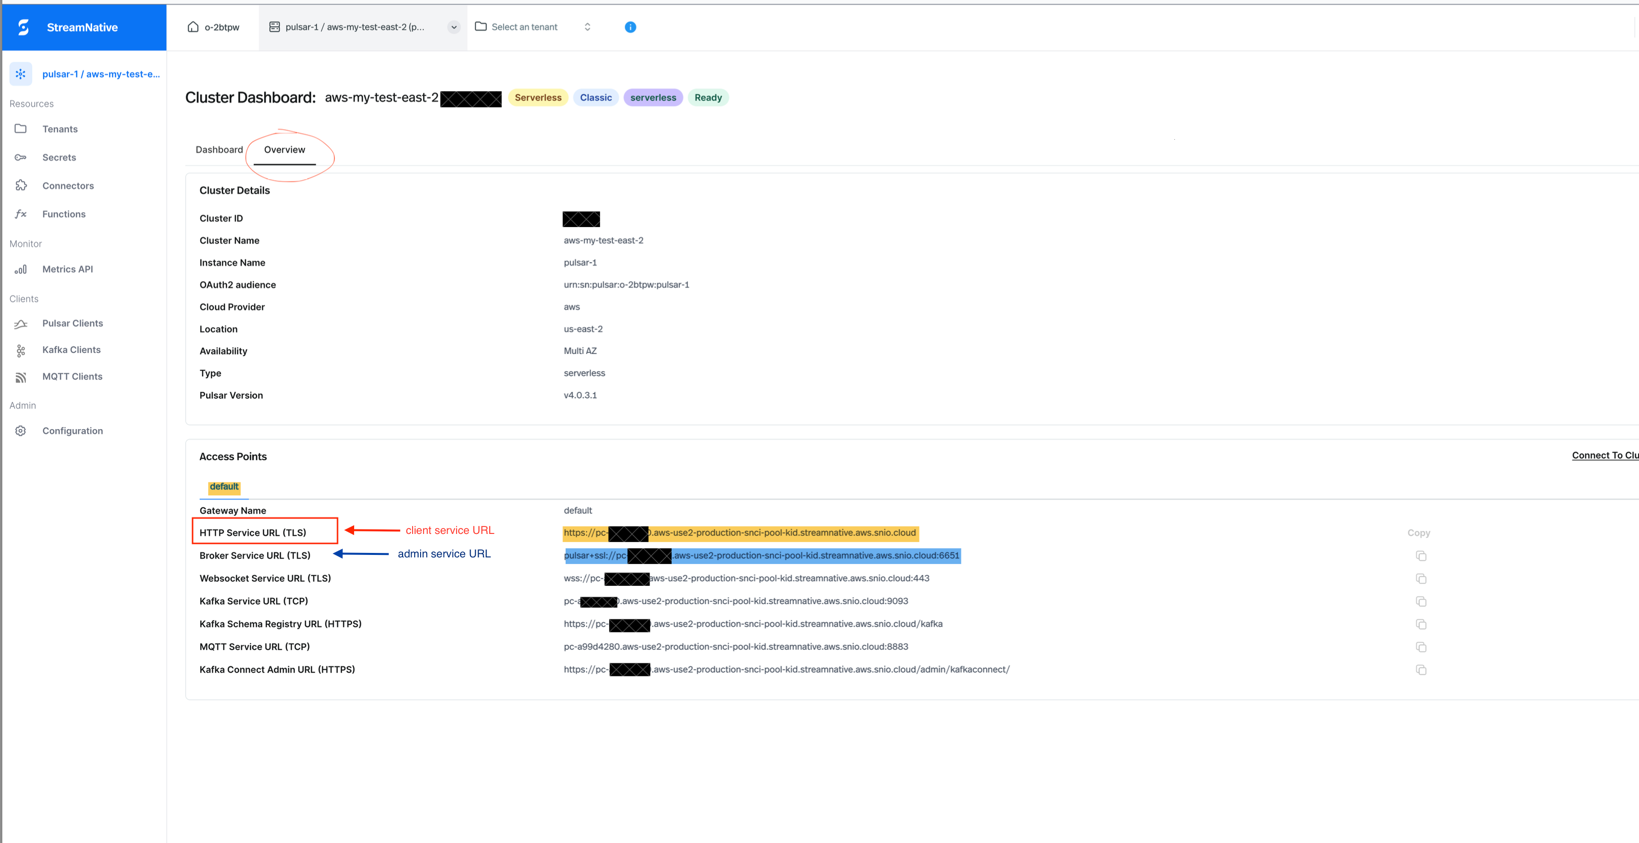Copy the Broker Service URL (TLS)
Viewport: 1639px width, 843px height.
(1421, 556)
